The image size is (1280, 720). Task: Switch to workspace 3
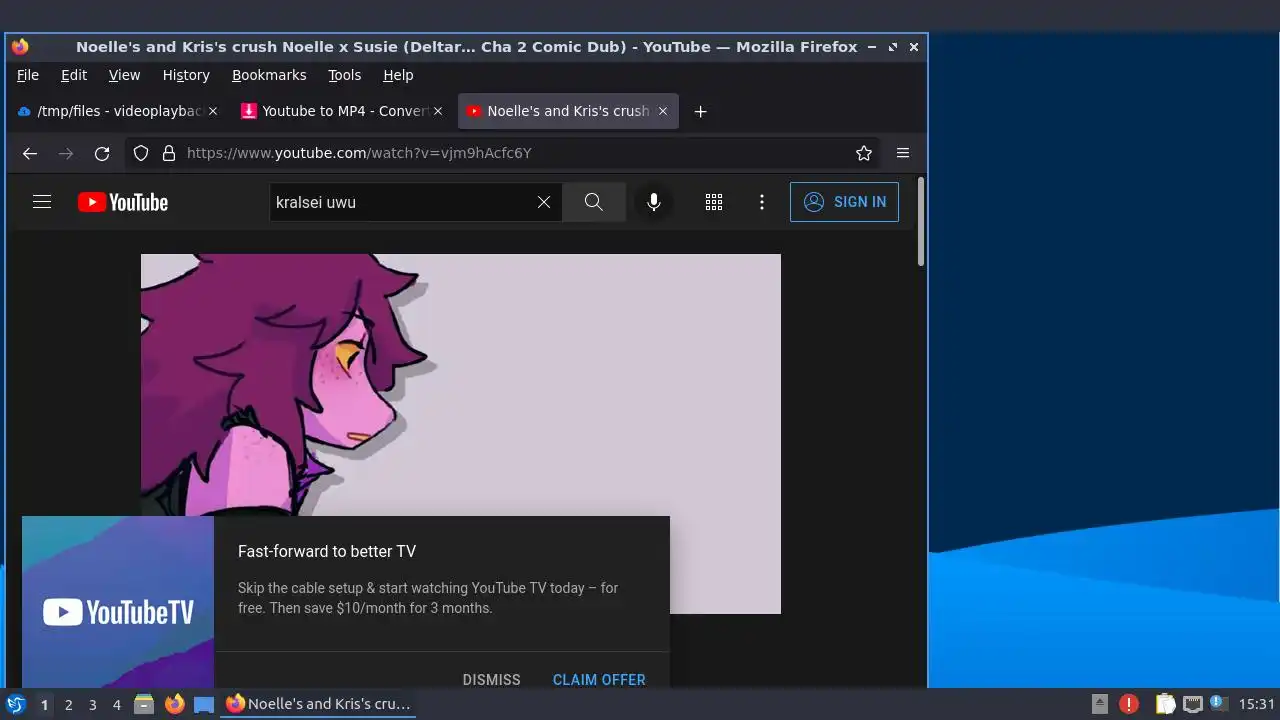click(x=92, y=704)
